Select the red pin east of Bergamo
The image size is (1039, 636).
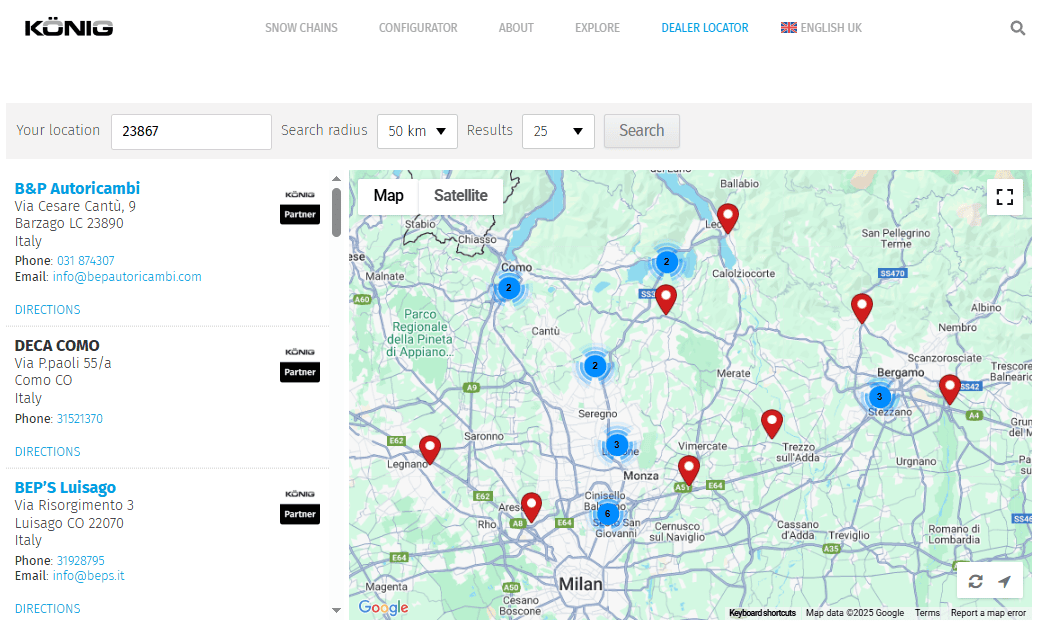coord(950,390)
